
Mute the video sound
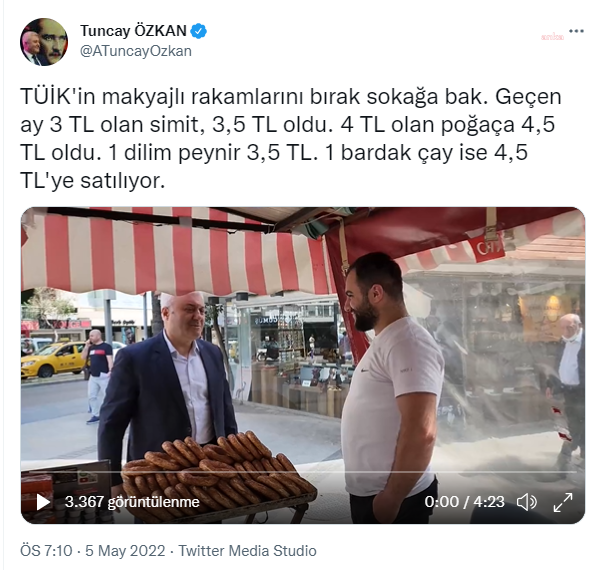click(527, 502)
